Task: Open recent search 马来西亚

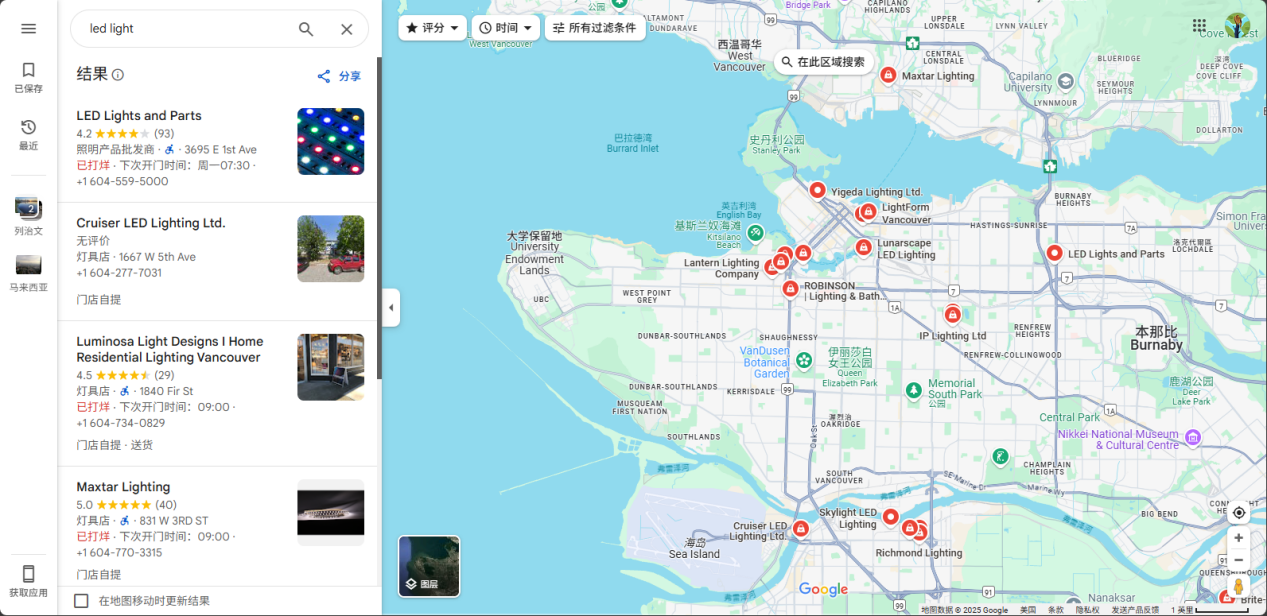Action: pyautogui.click(x=28, y=273)
